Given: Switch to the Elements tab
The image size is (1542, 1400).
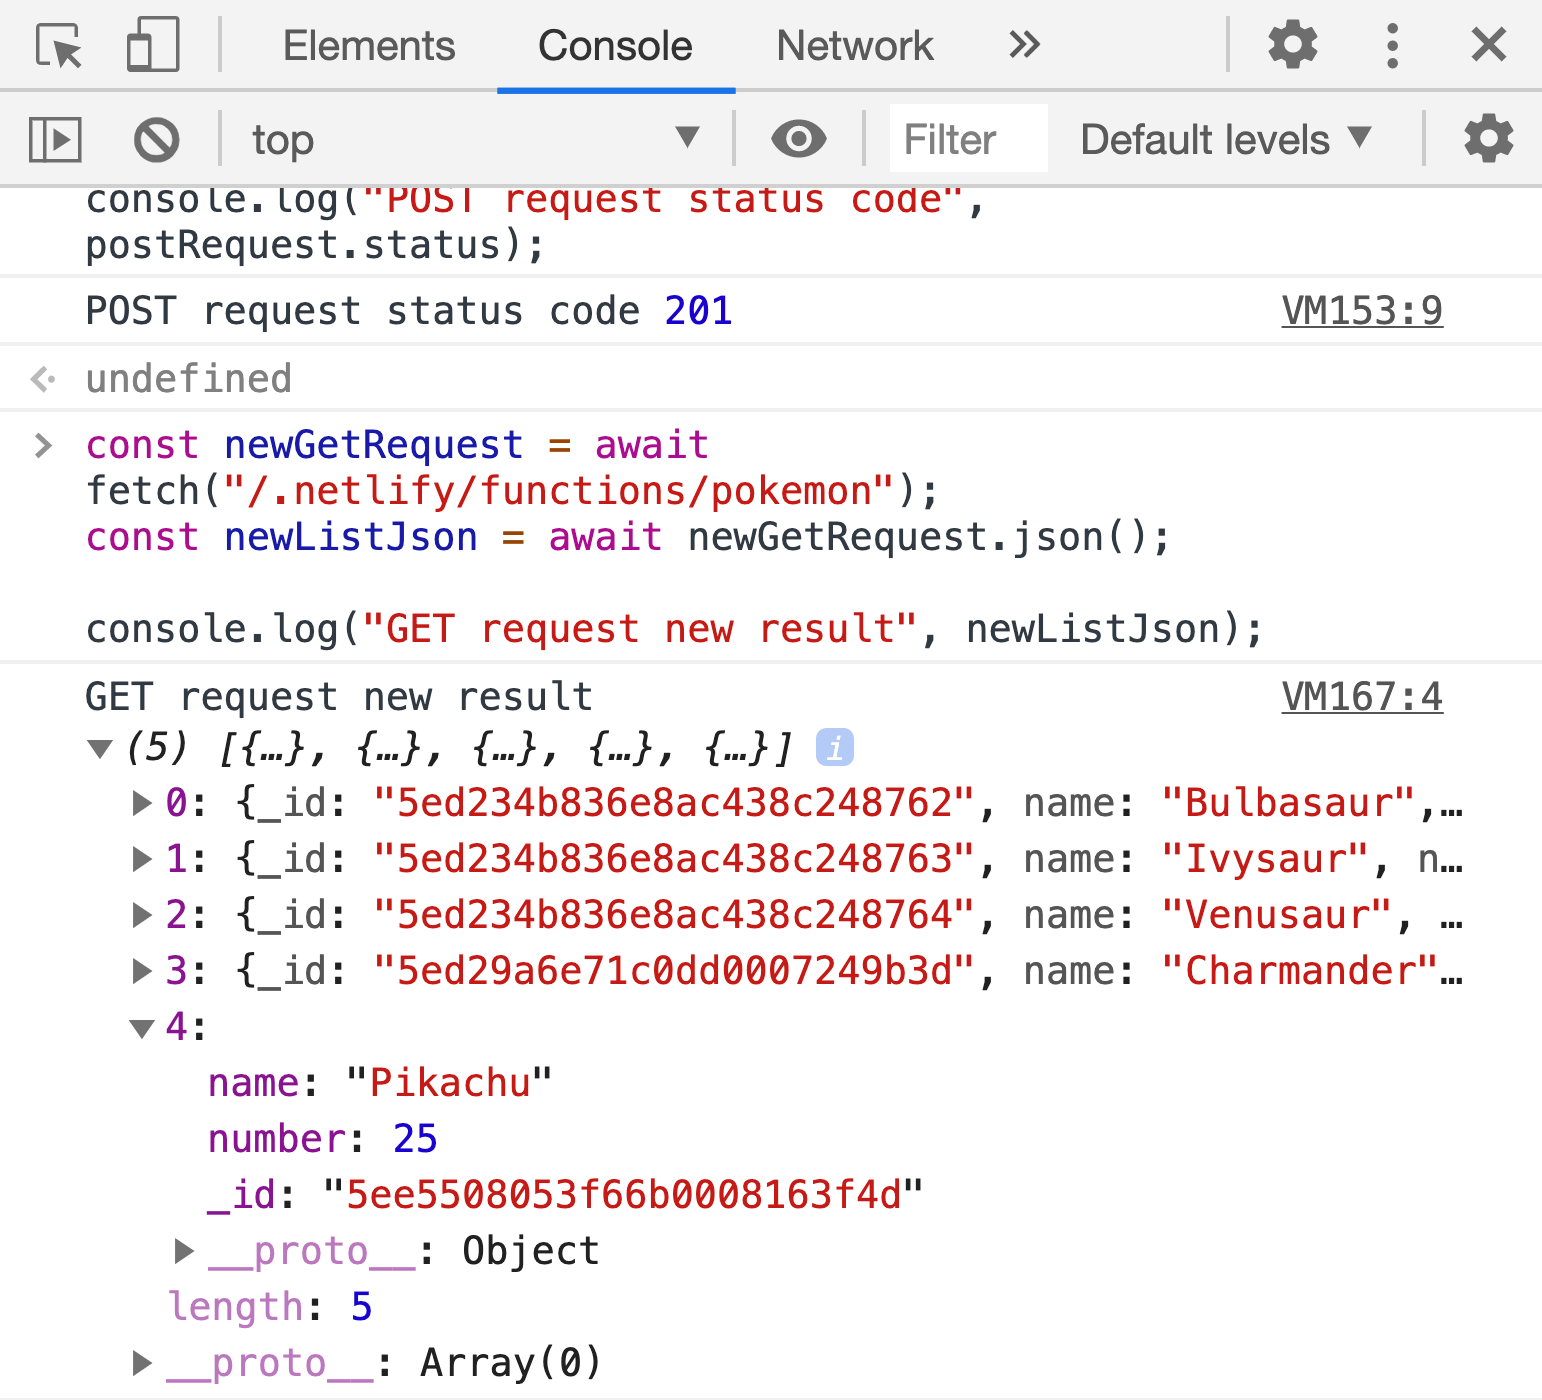Looking at the screenshot, I should [x=368, y=44].
